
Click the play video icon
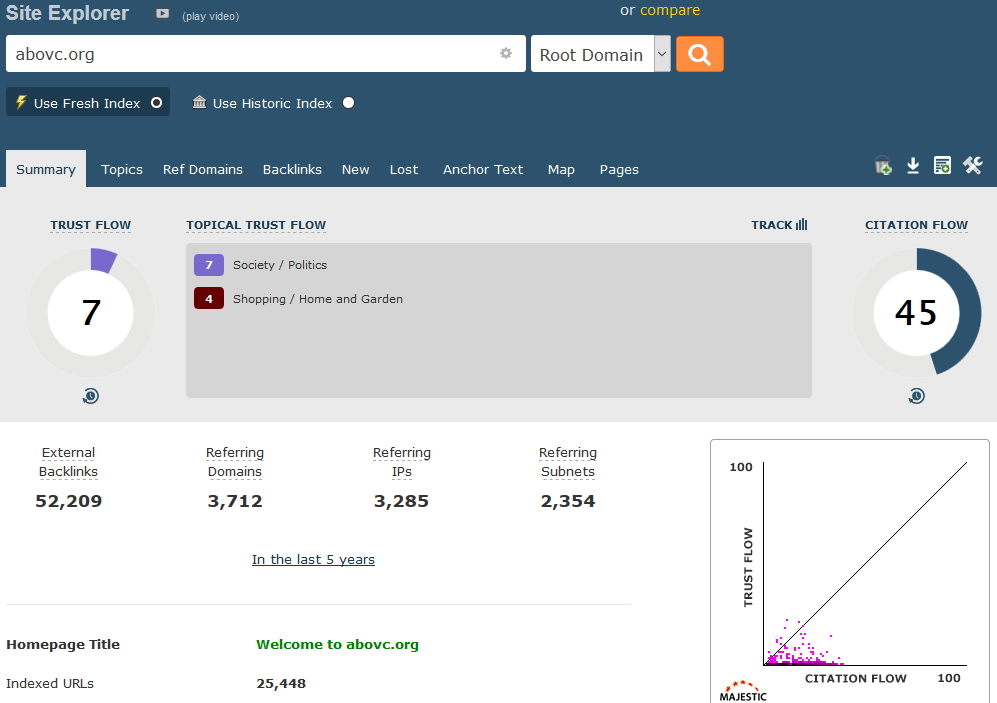pos(163,14)
